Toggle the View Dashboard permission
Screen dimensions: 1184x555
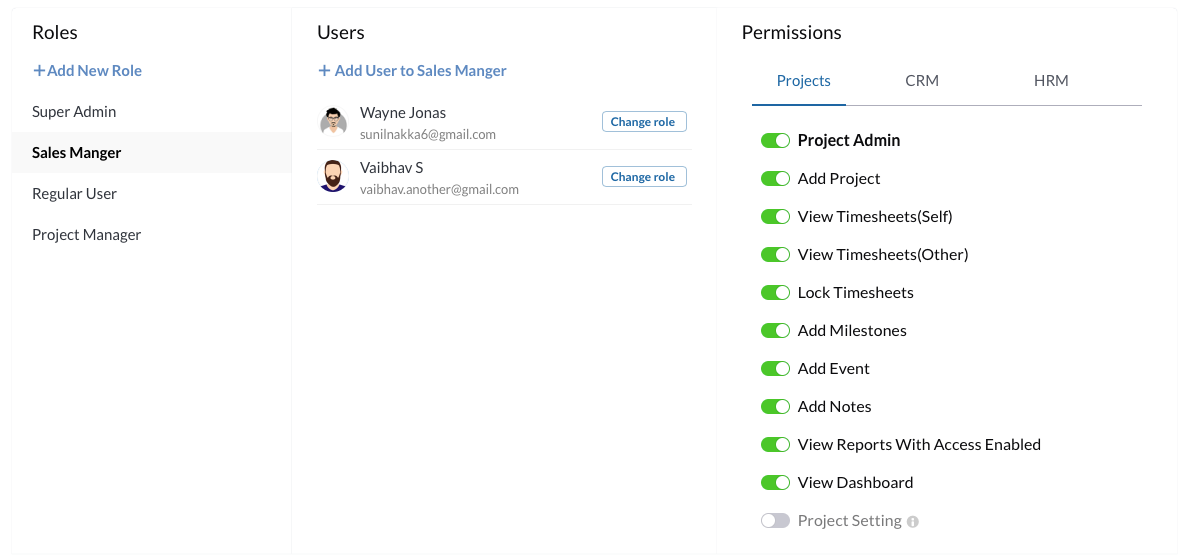point(775,483)
